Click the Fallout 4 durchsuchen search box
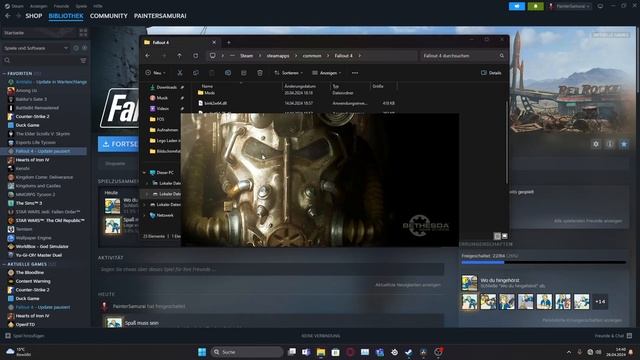The height and width of the screenshot is (360, 640). [x=463, y=56]
